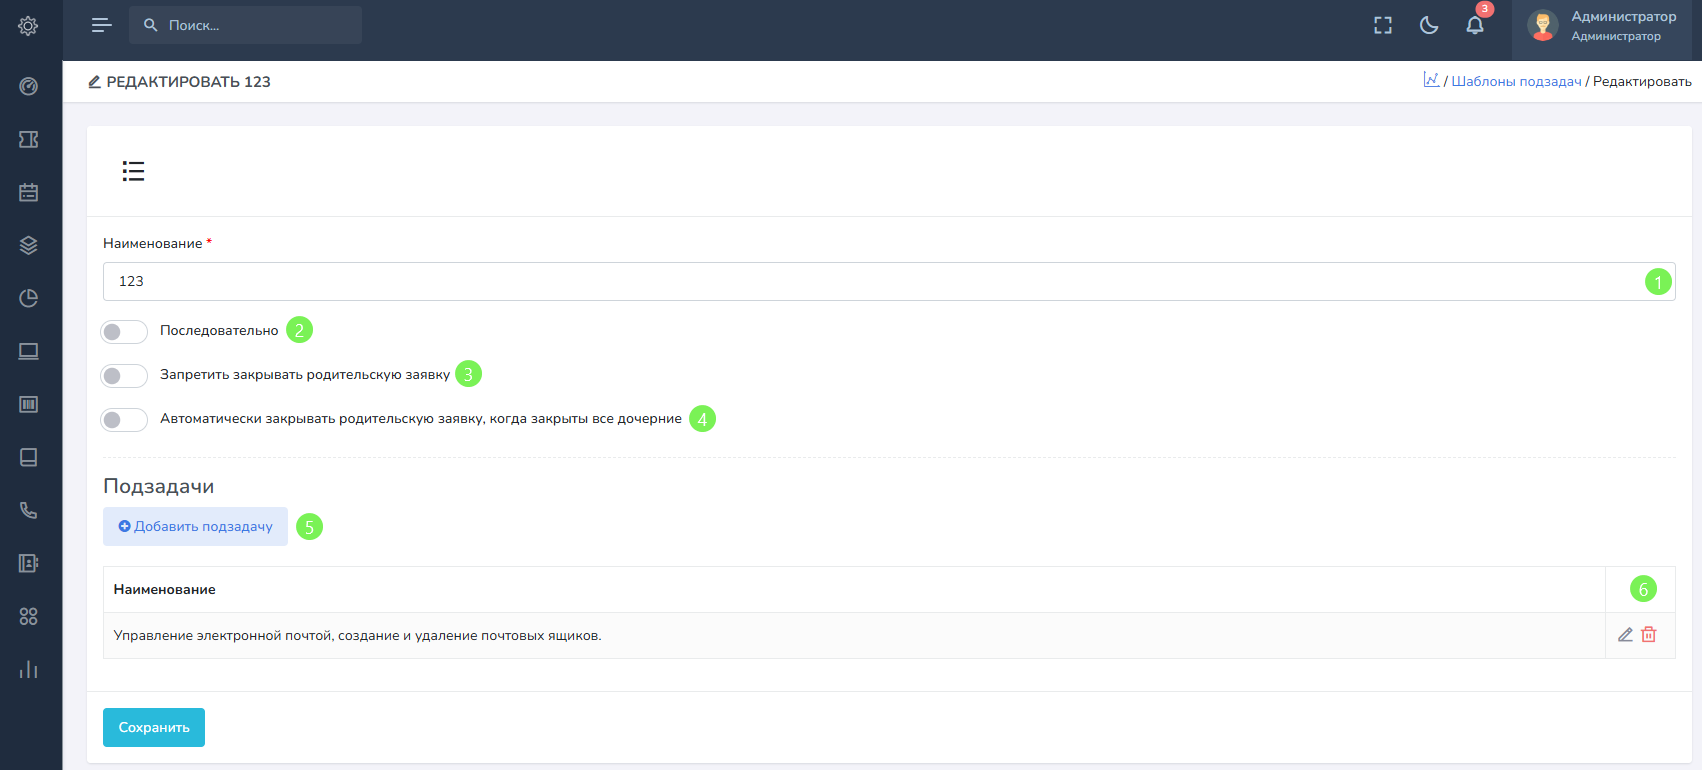Turn on Автоматически закрывать родительскую заявку toggle

point(124,419)
